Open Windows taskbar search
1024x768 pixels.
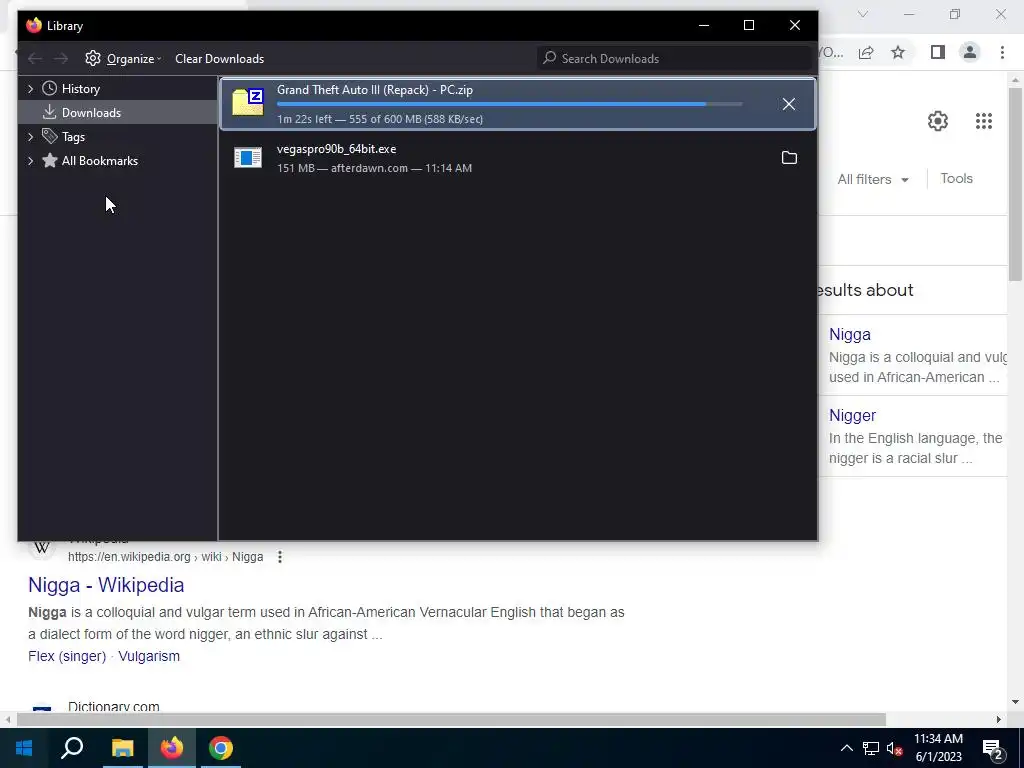pyautogui.click(x=72, y=748)
